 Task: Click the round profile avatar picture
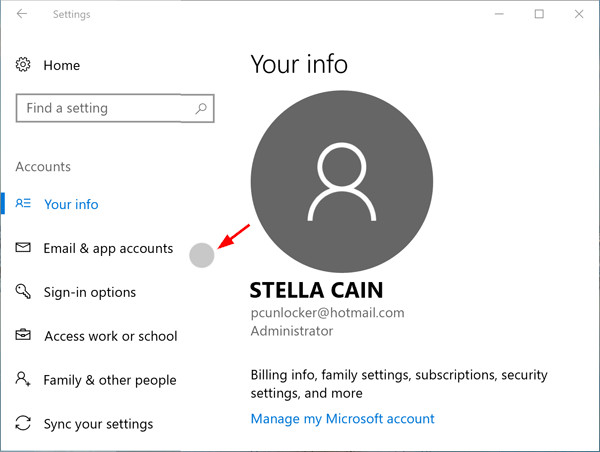[x=341, y=177]
